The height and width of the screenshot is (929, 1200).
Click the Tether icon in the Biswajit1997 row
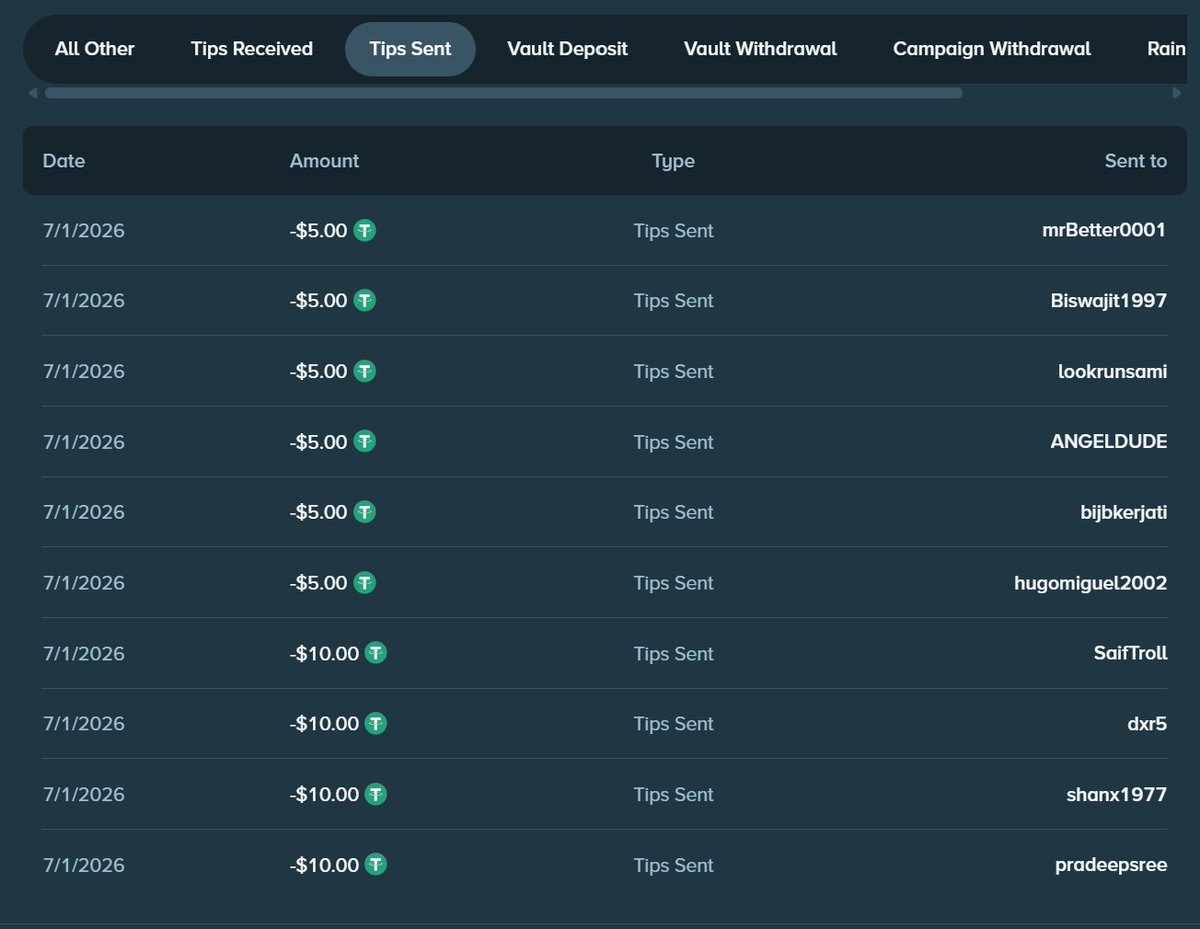coord(365,300)
